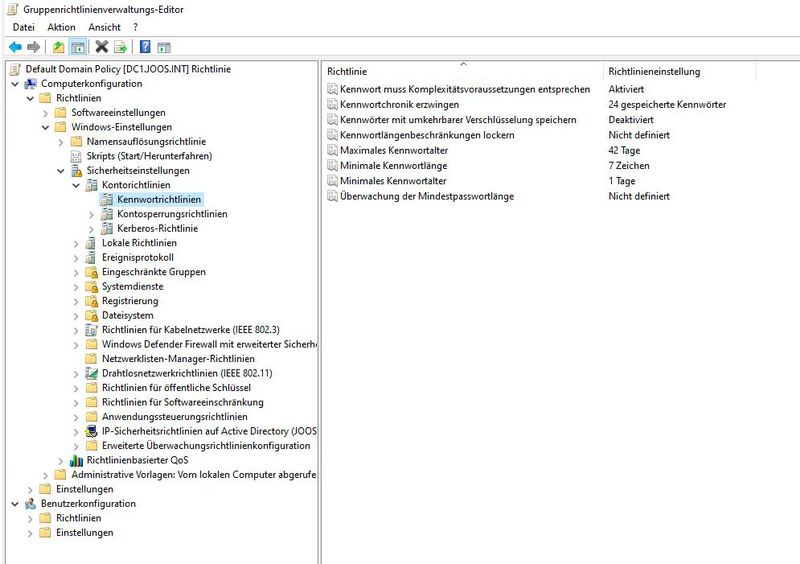Image resolution: width=800 pixels, height=564 pixels.
Task: Open the Aktion menu
Action: (61, 27)
